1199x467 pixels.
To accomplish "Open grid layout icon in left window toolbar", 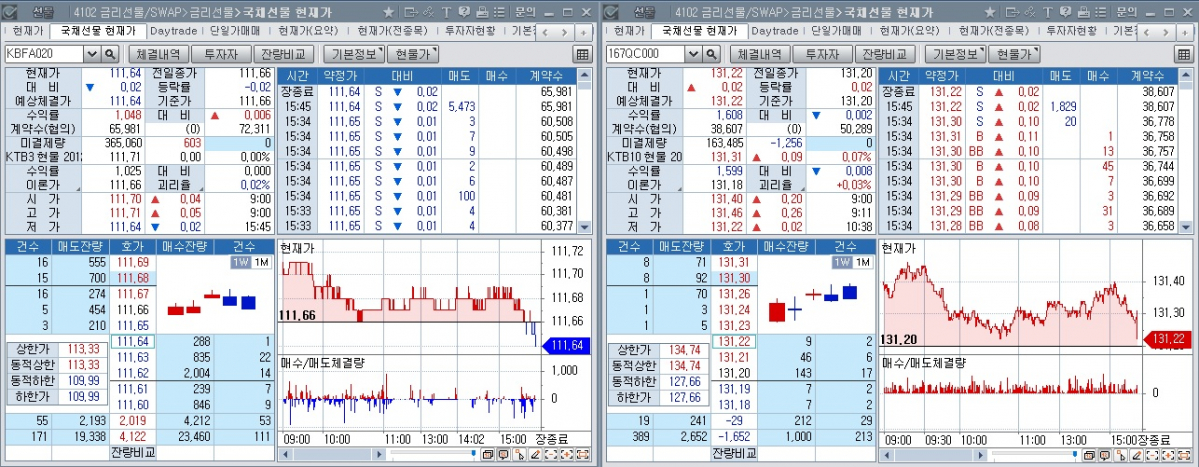I will pyautogui.click(x=582, y=54).
